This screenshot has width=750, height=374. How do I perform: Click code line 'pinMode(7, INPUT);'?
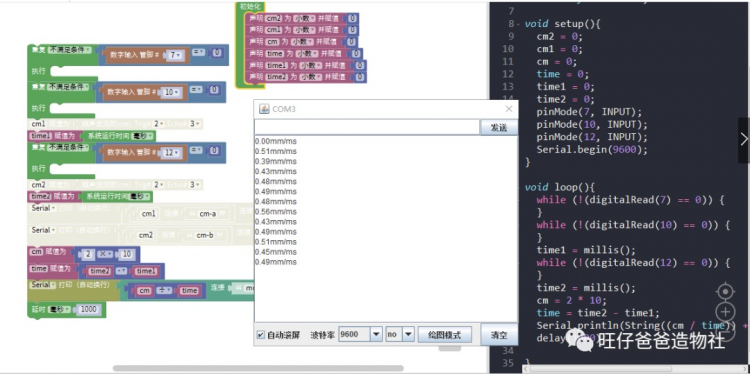pos(589,111)
